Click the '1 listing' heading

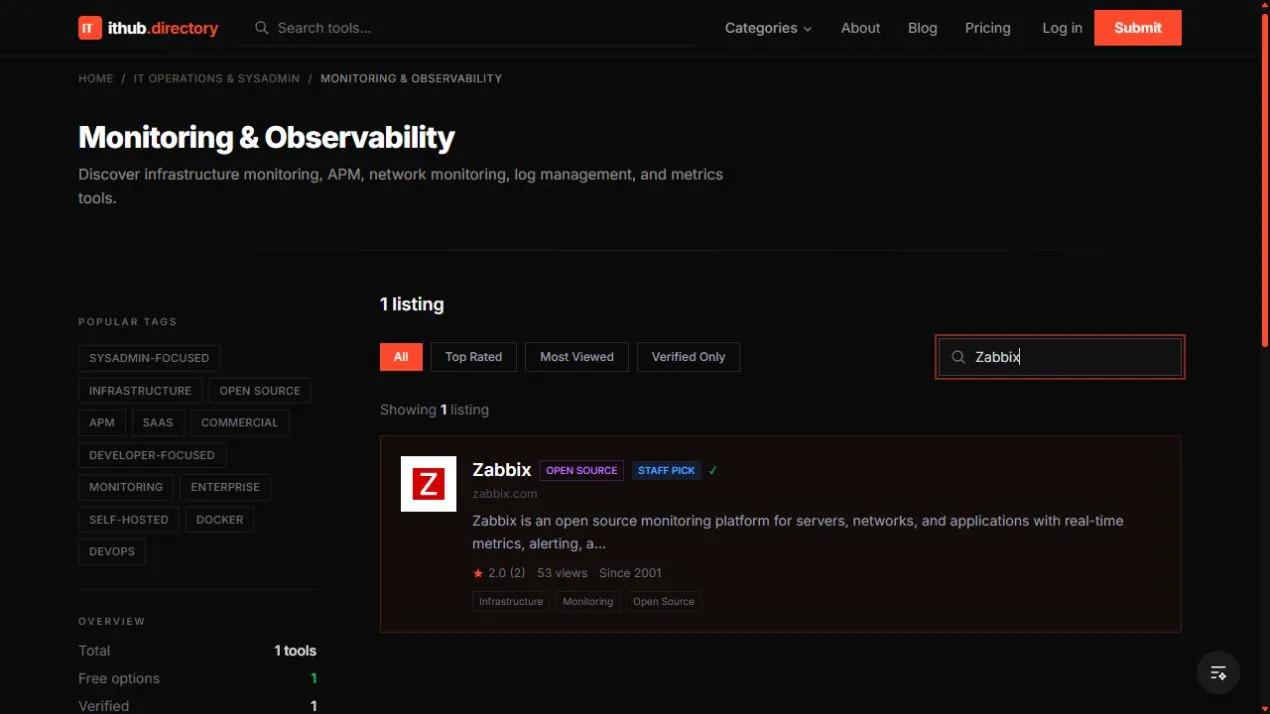pos(412,304)
